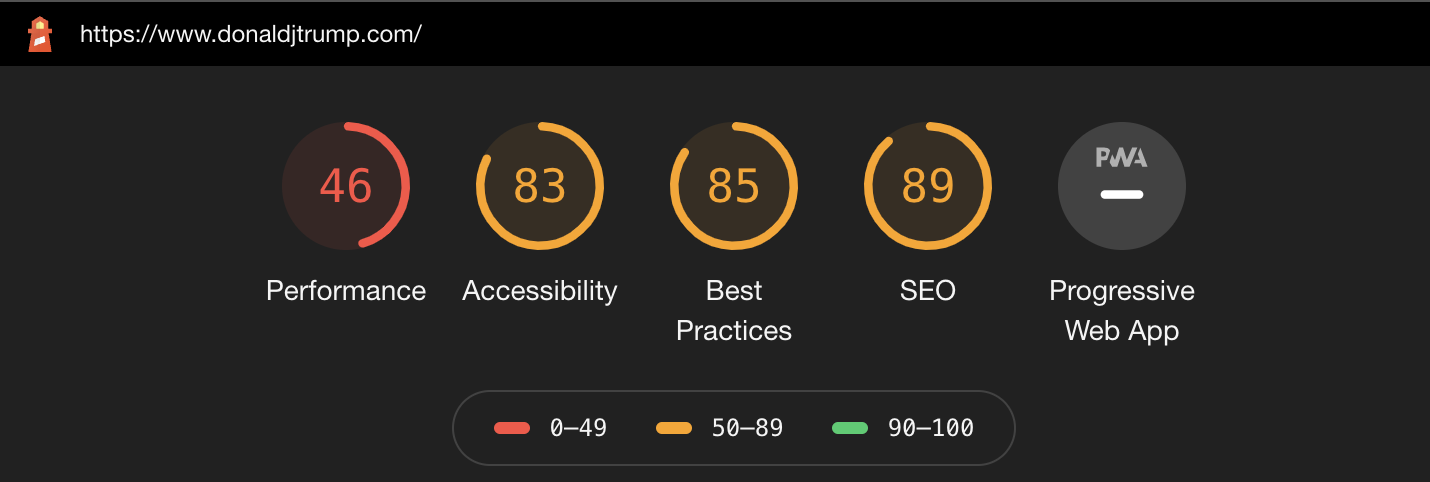Click the 0–49 range text
The width and height of the screenshot is (1430, 482).
point(578,428)
